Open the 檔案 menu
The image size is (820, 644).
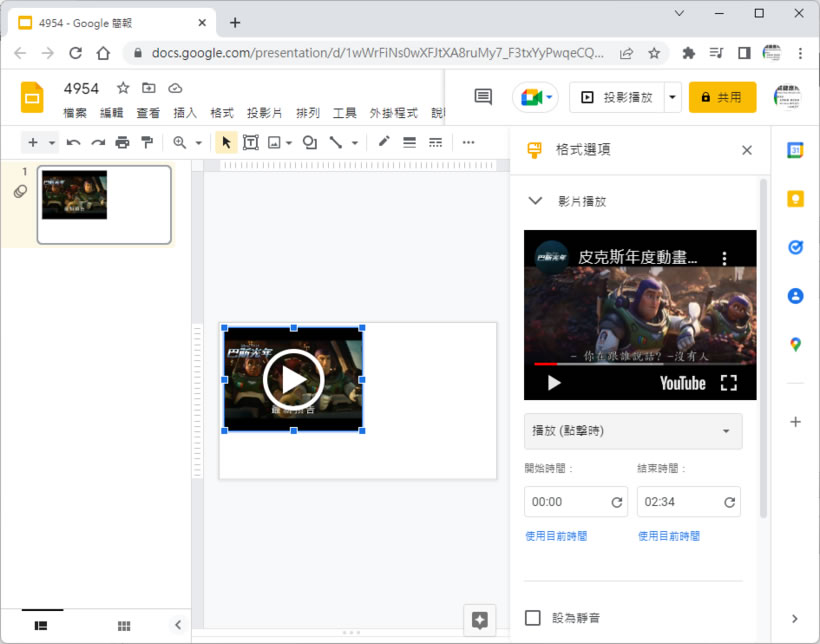75,113
